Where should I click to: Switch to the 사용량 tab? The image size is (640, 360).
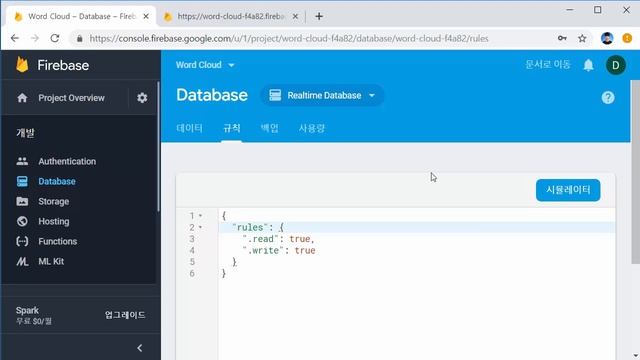point(311,128)
